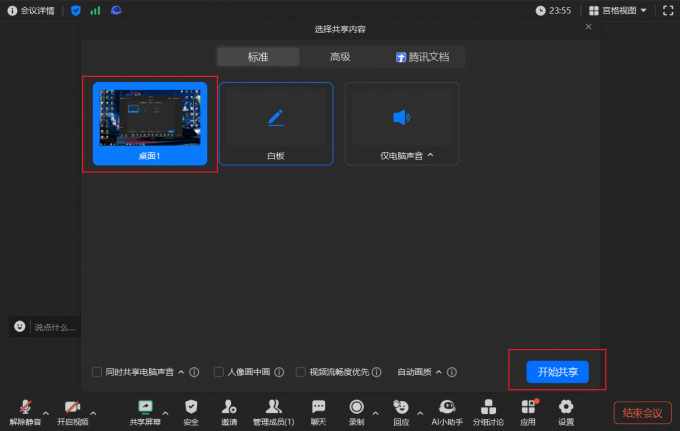This screenshot has height=431, width=680.
Task: Expand options next to 仅电脑声音
Action: click(431, 155)
